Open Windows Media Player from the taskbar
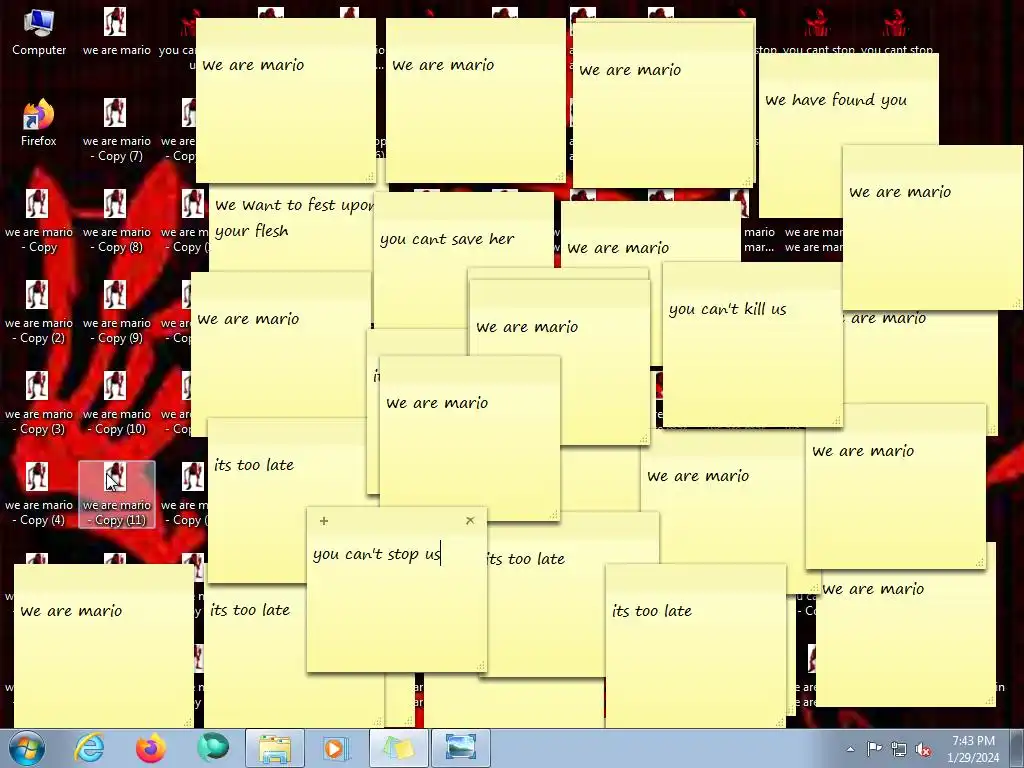 pyautogui.click(x=336, y=748)
